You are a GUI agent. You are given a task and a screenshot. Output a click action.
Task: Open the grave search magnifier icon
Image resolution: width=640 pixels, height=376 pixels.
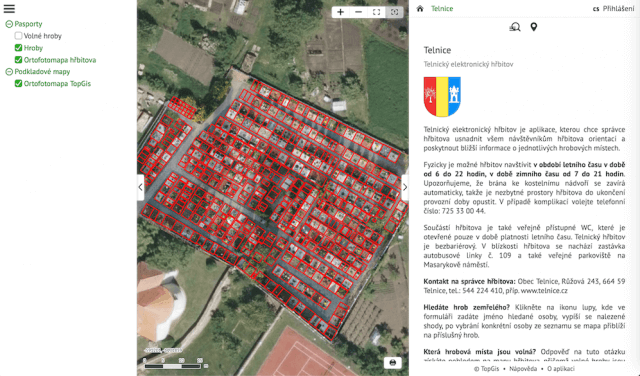[515, 27]
